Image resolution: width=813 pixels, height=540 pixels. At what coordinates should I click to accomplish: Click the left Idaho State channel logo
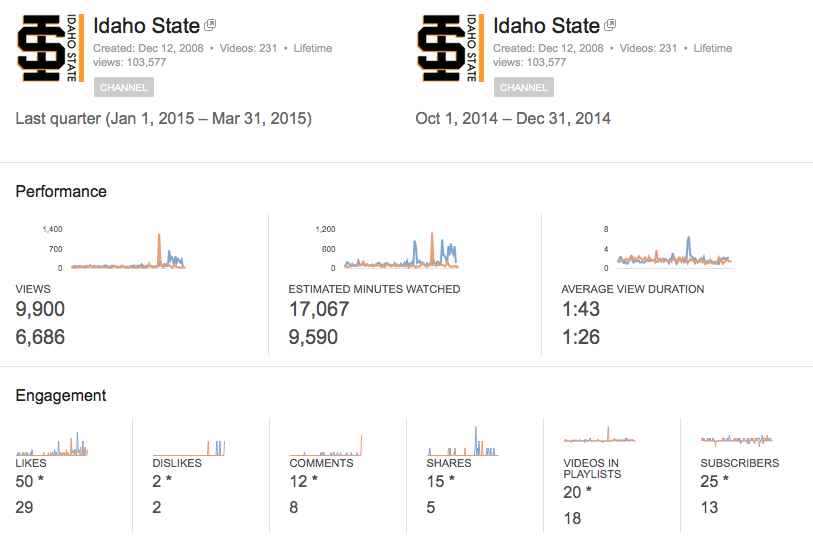(50, 48)
